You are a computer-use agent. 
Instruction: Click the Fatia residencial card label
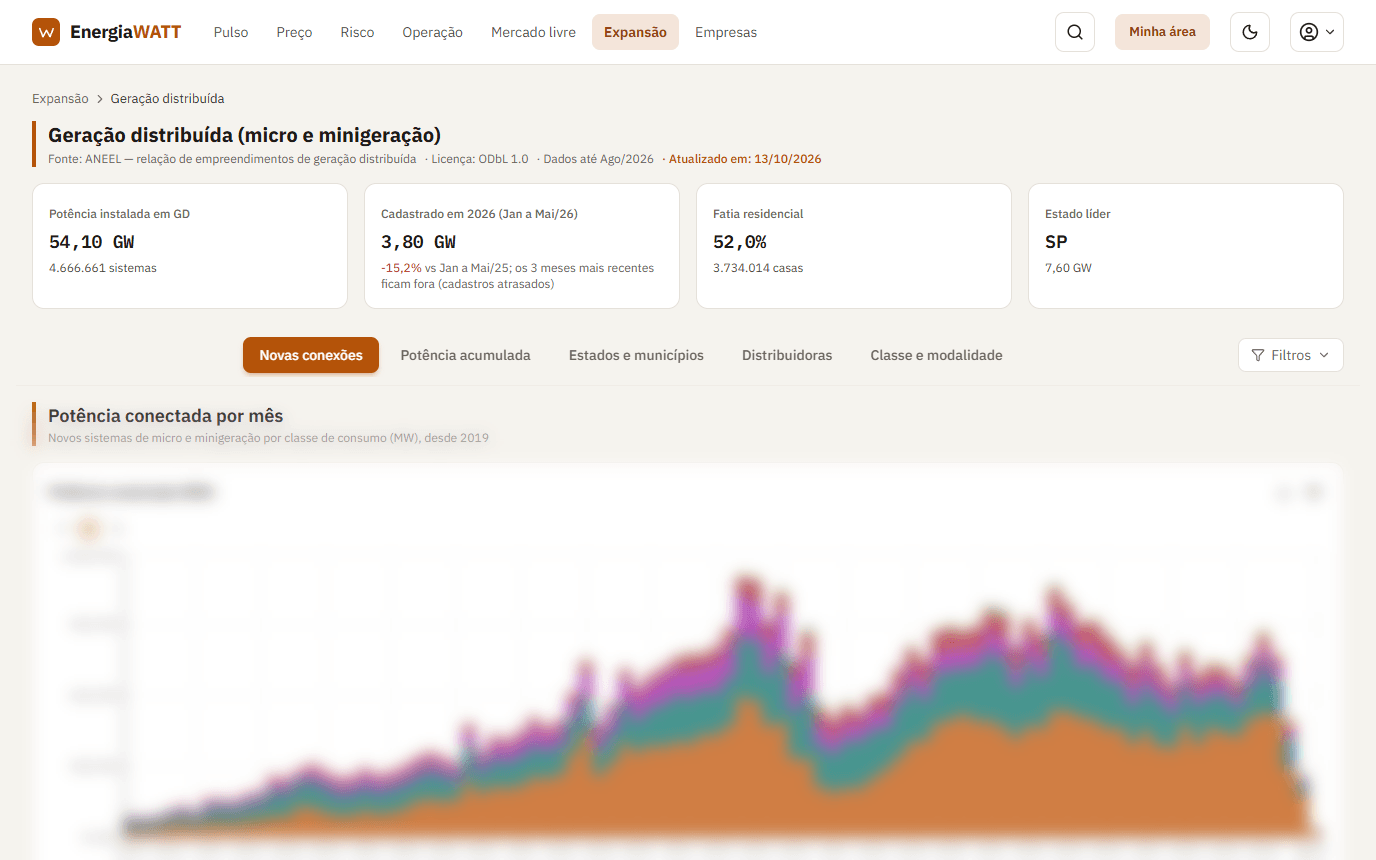[x=758, y=214]
